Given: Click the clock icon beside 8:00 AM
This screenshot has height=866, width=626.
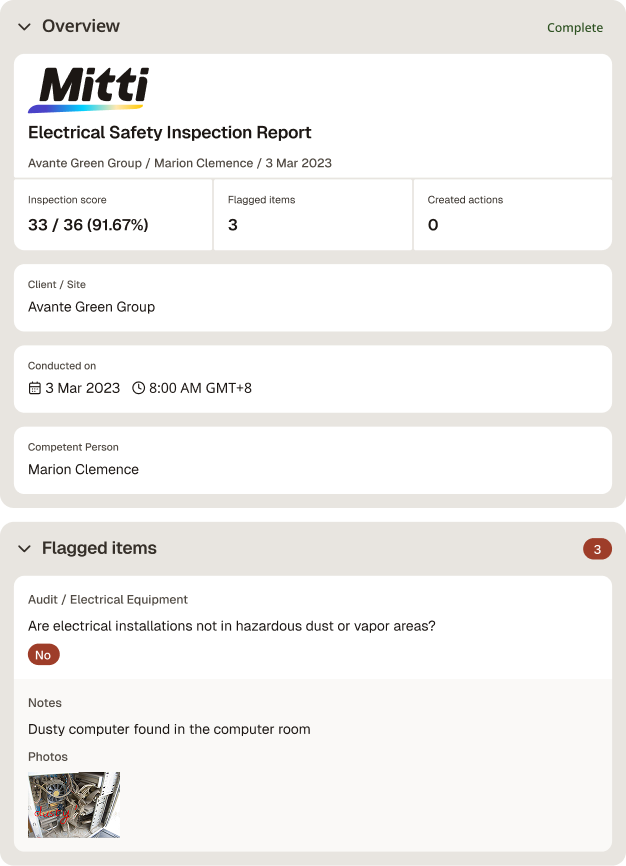Looking at the screenshot, I should click(x=139, y=388).
